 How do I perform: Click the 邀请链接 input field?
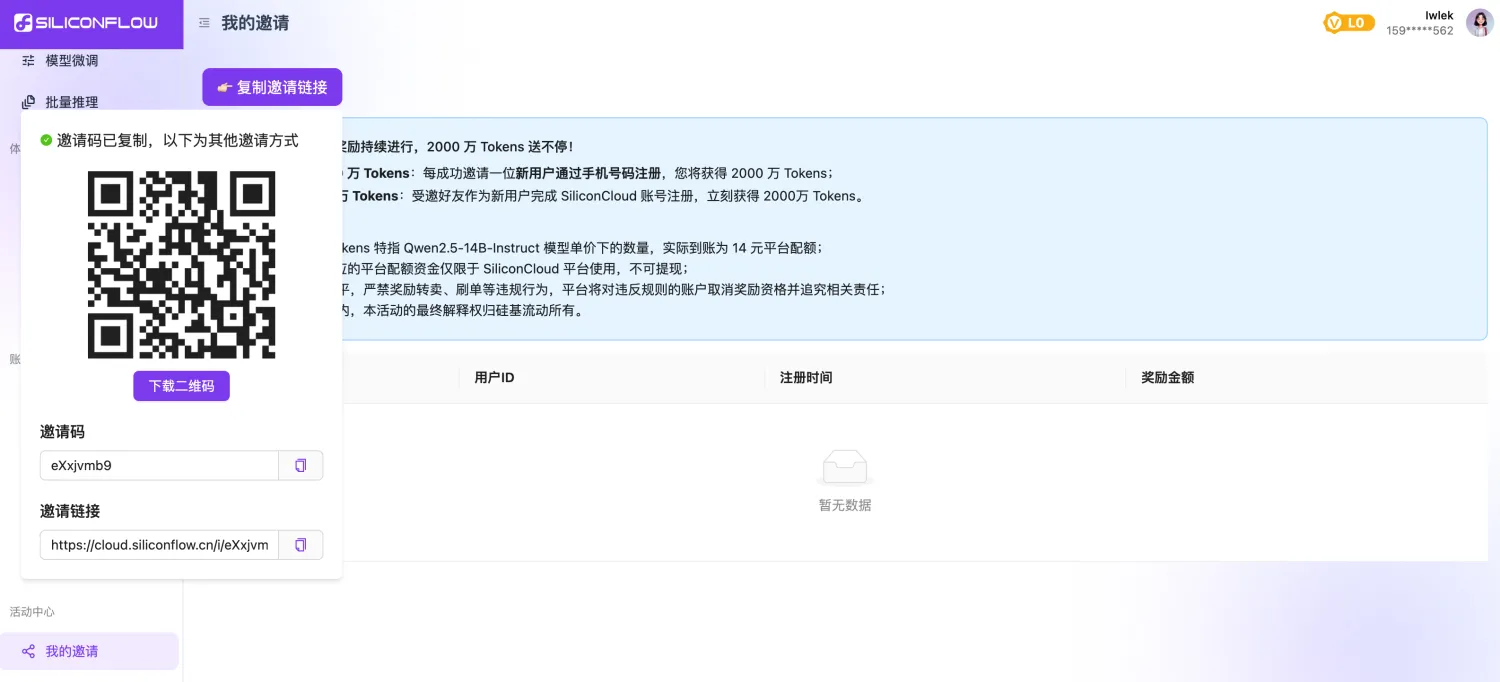159,545
